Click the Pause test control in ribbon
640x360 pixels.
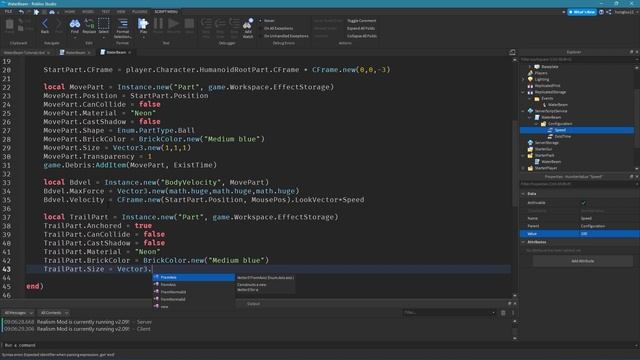[158, 25]
